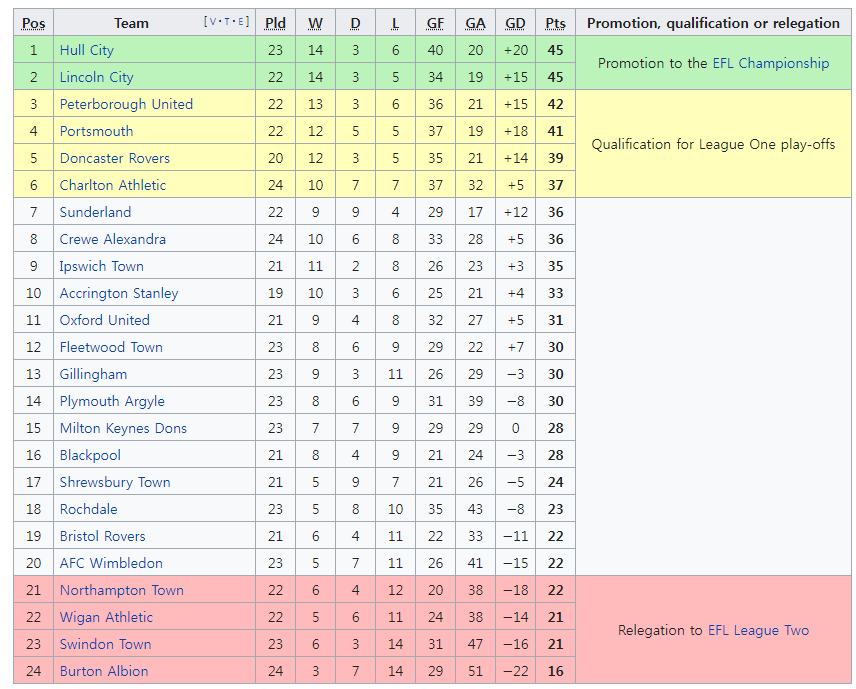856x689 pixels.
Task: Open the Sunderland team link
Action: coord(95,212)
